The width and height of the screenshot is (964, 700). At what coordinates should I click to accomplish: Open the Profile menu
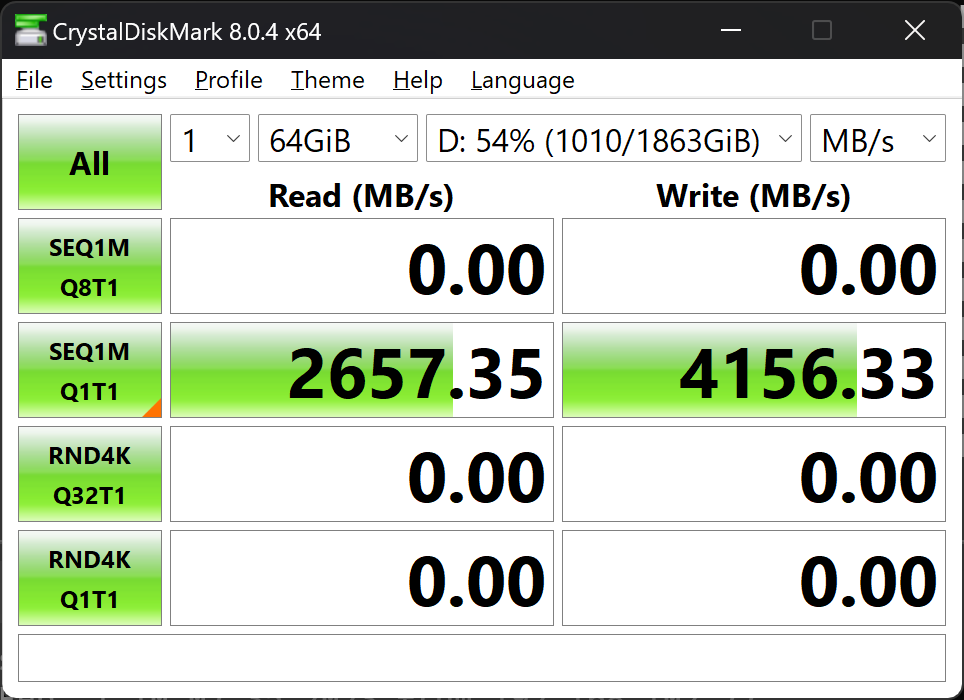coord(229,81)
